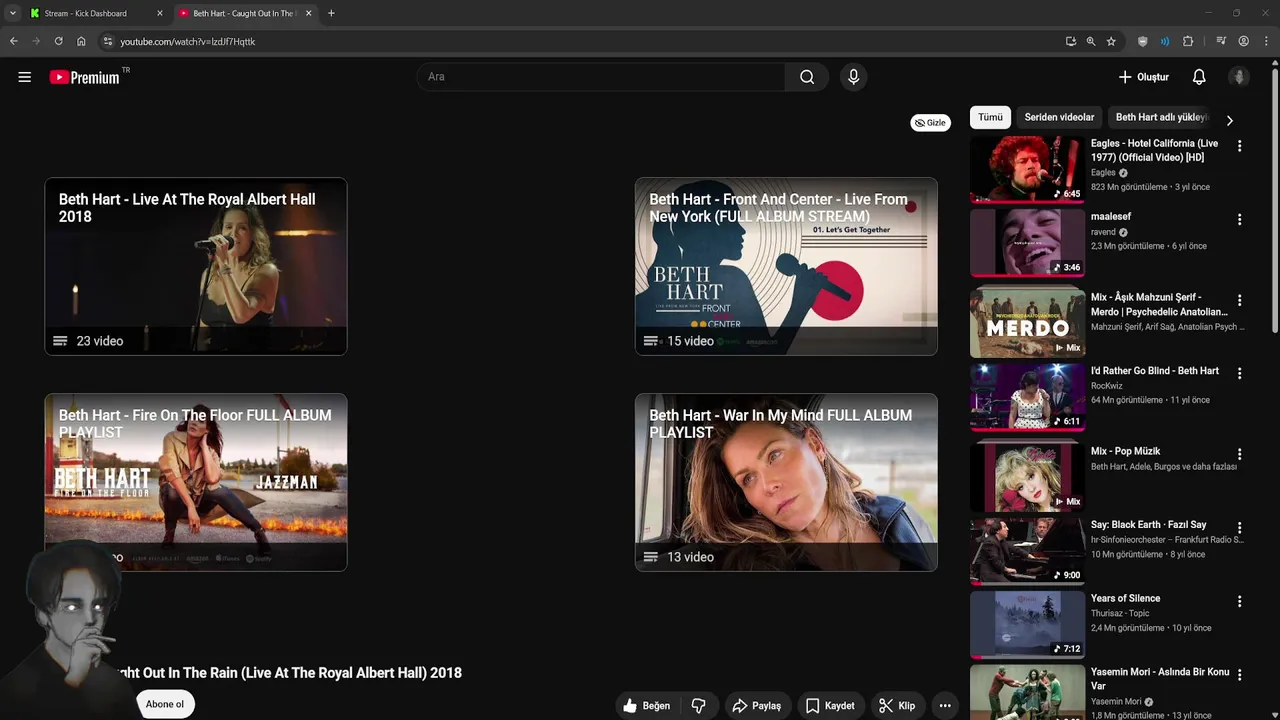Open the tab search dropdown arrow
The width and height of the screenshot is (1280, 720).
coord(13,13)
